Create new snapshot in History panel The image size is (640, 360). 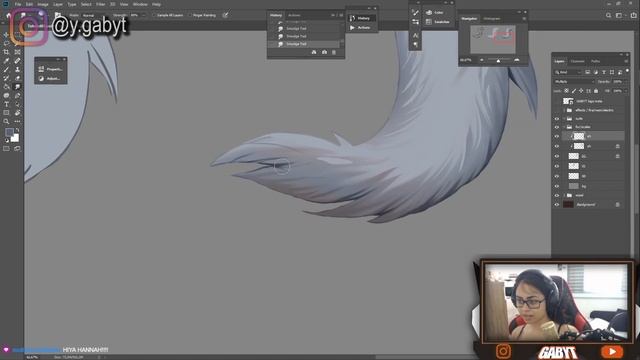click(x=324, y=52)
